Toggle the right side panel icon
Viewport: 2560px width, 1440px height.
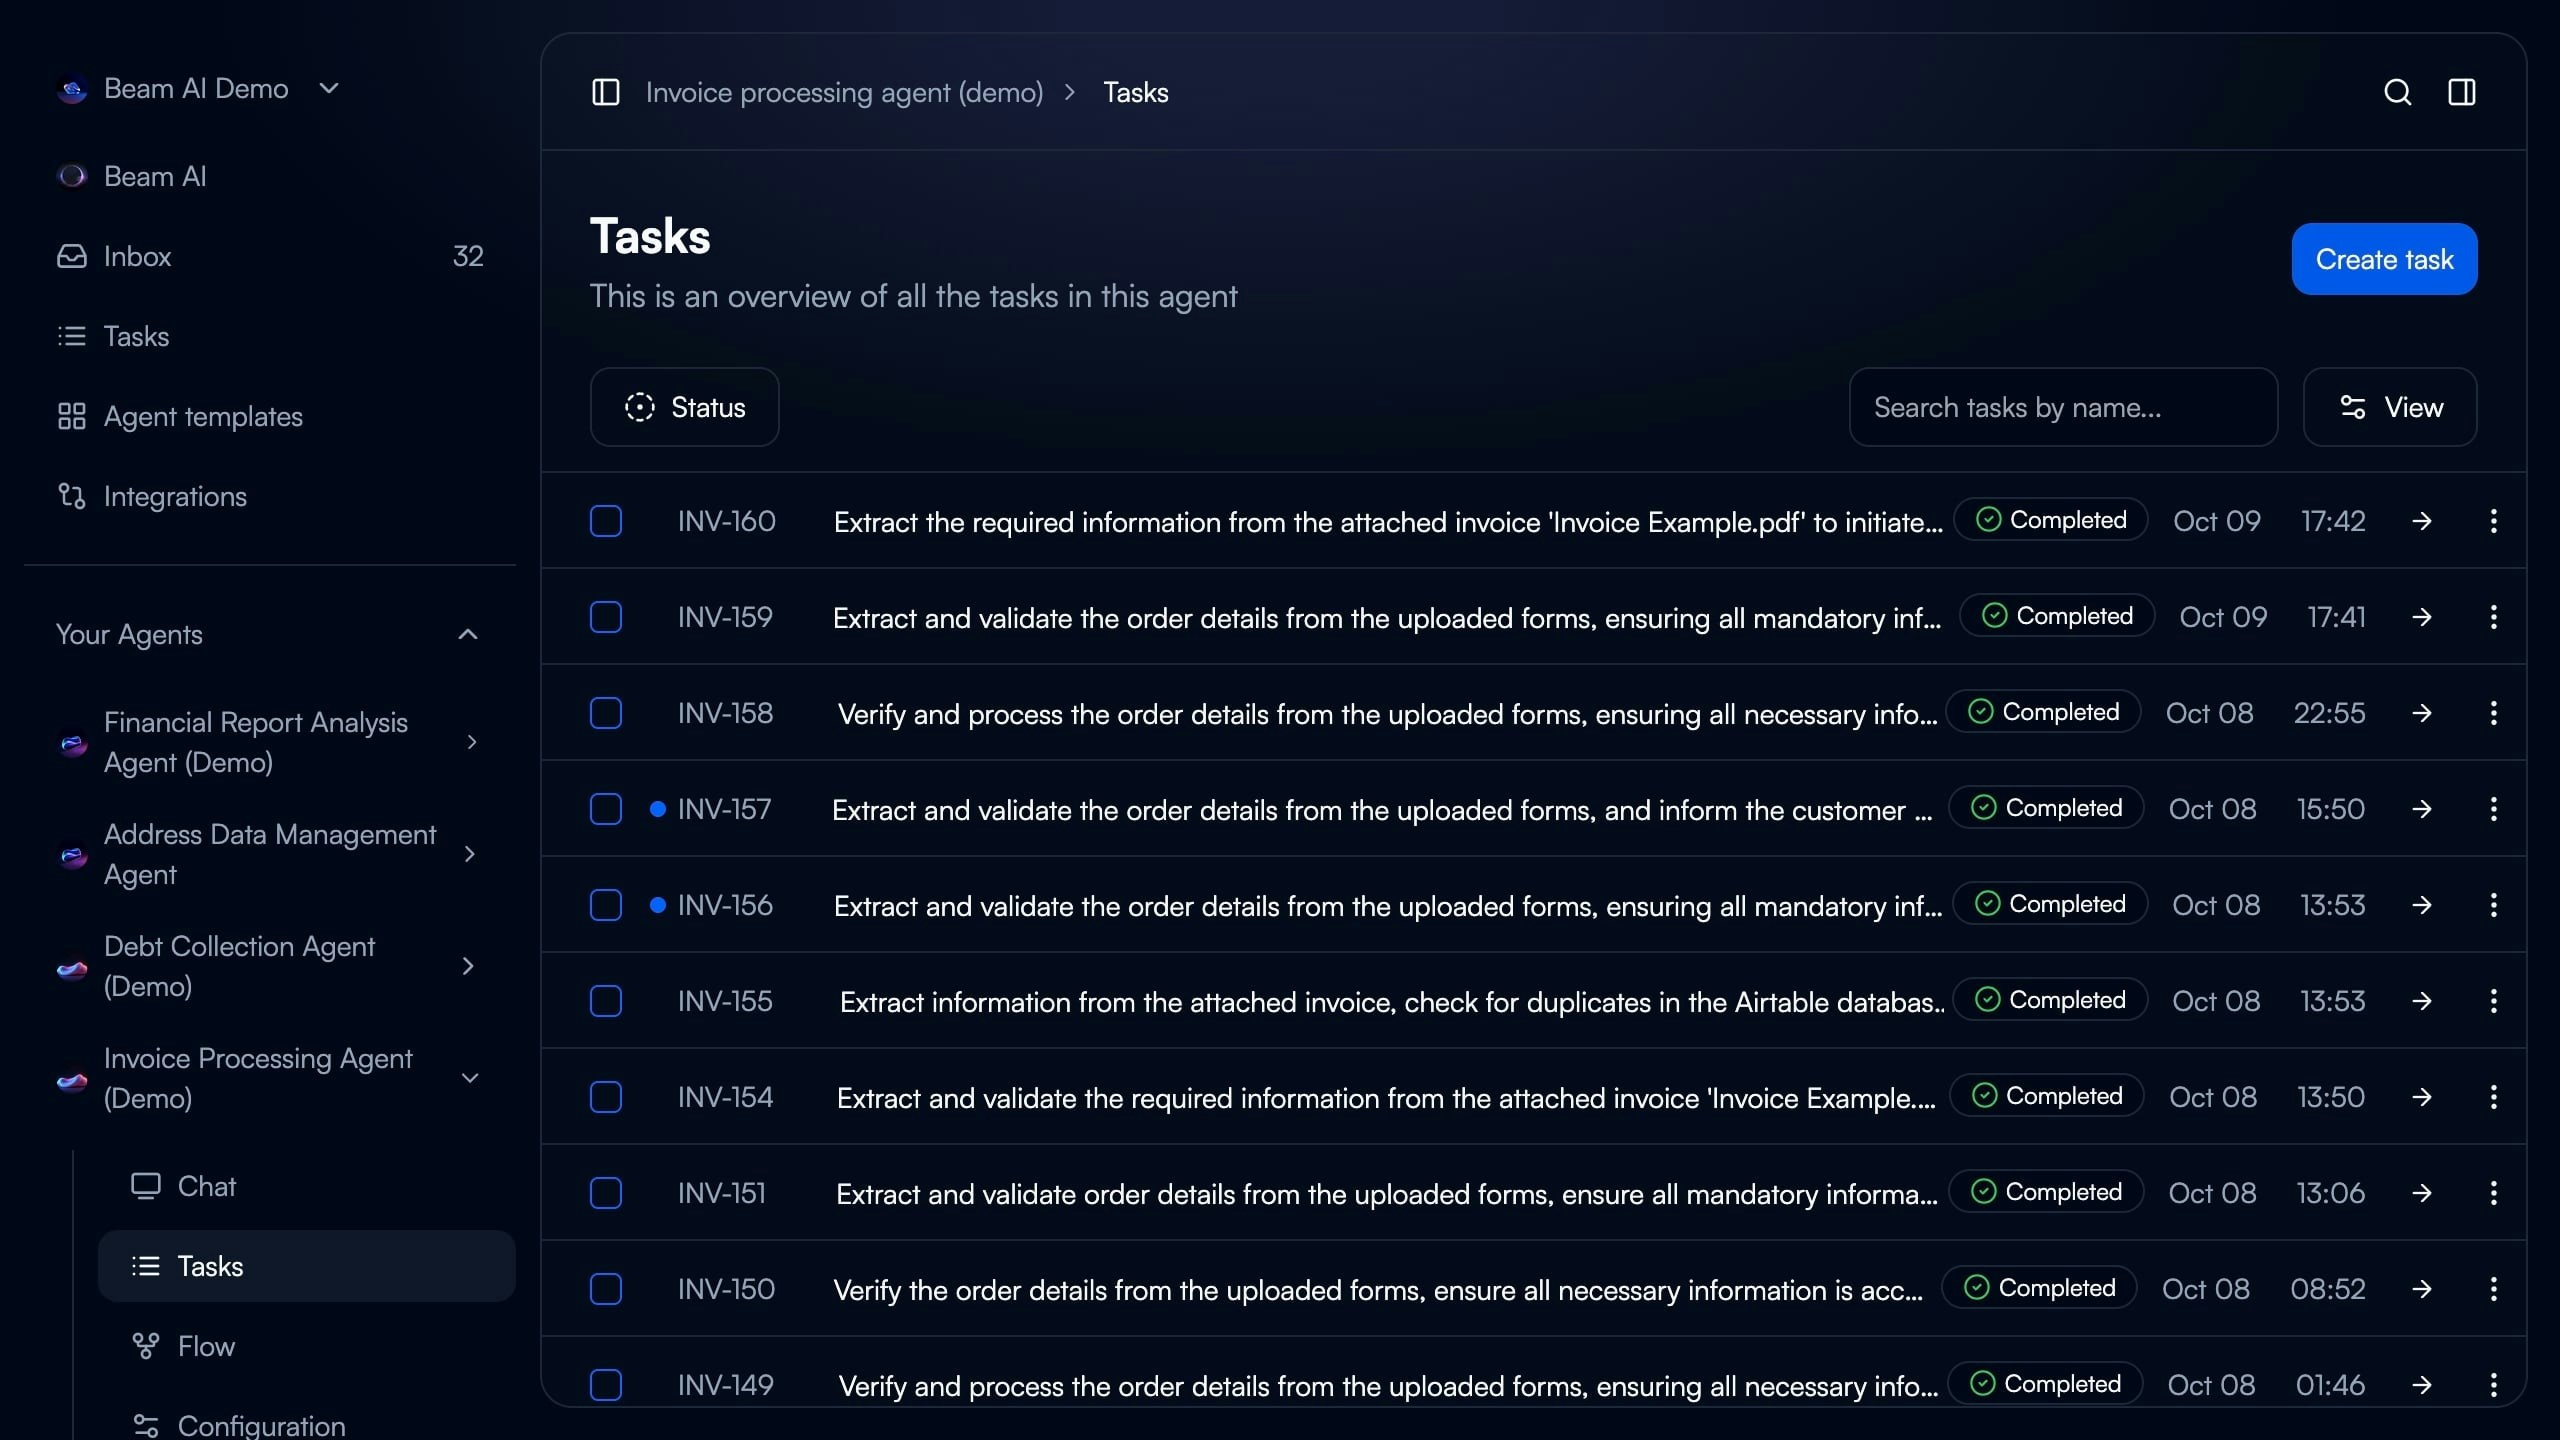click(2461, 92)
